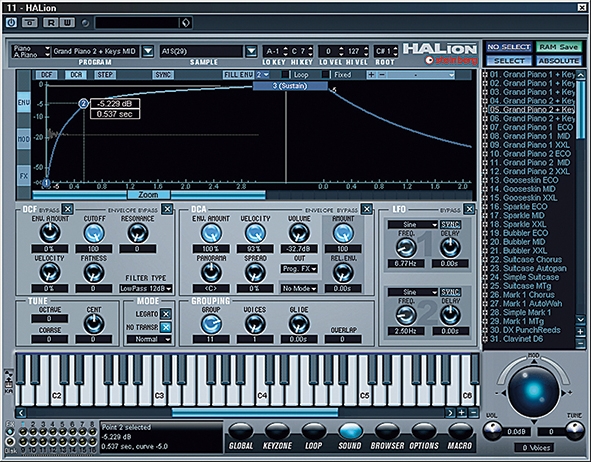Screen dimensions: 591x462
Task: Click the PANORAMA knob
Action: (x=211, y=273)
